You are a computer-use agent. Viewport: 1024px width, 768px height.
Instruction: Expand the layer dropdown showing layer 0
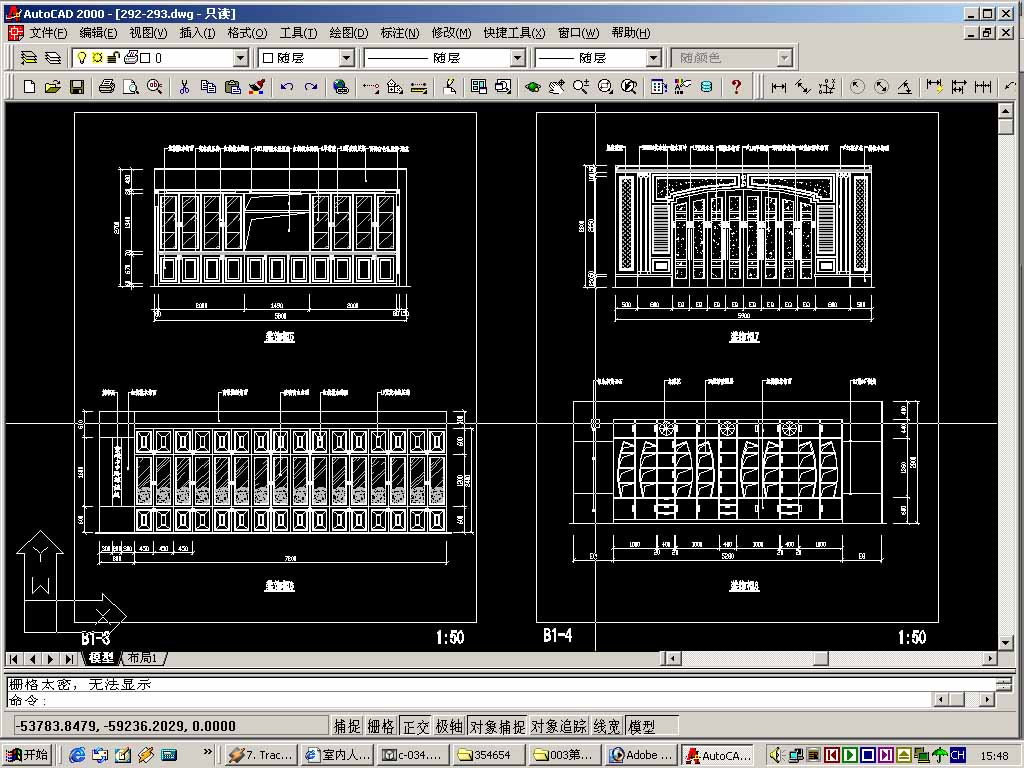[240, 58]
